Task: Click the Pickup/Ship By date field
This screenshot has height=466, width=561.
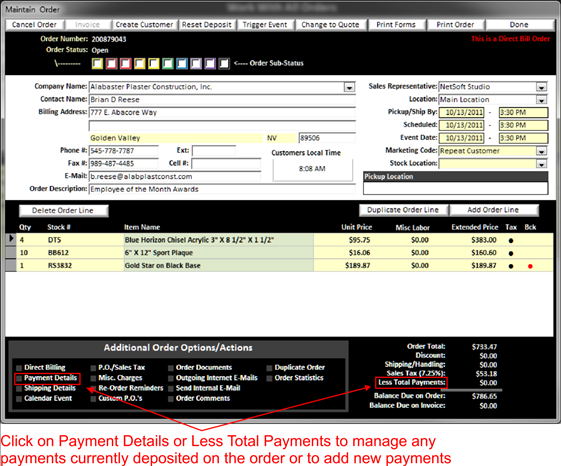Action: coord(462,112)
